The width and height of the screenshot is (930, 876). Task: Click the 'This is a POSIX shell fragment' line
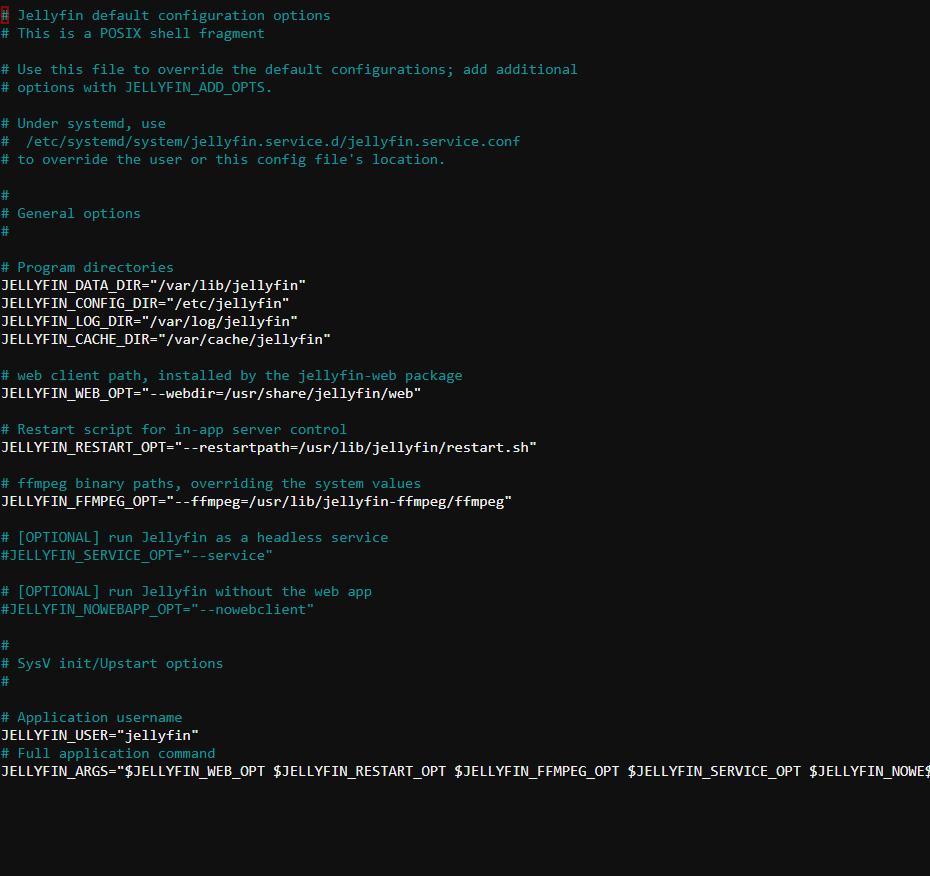click(x=133, y=34)
